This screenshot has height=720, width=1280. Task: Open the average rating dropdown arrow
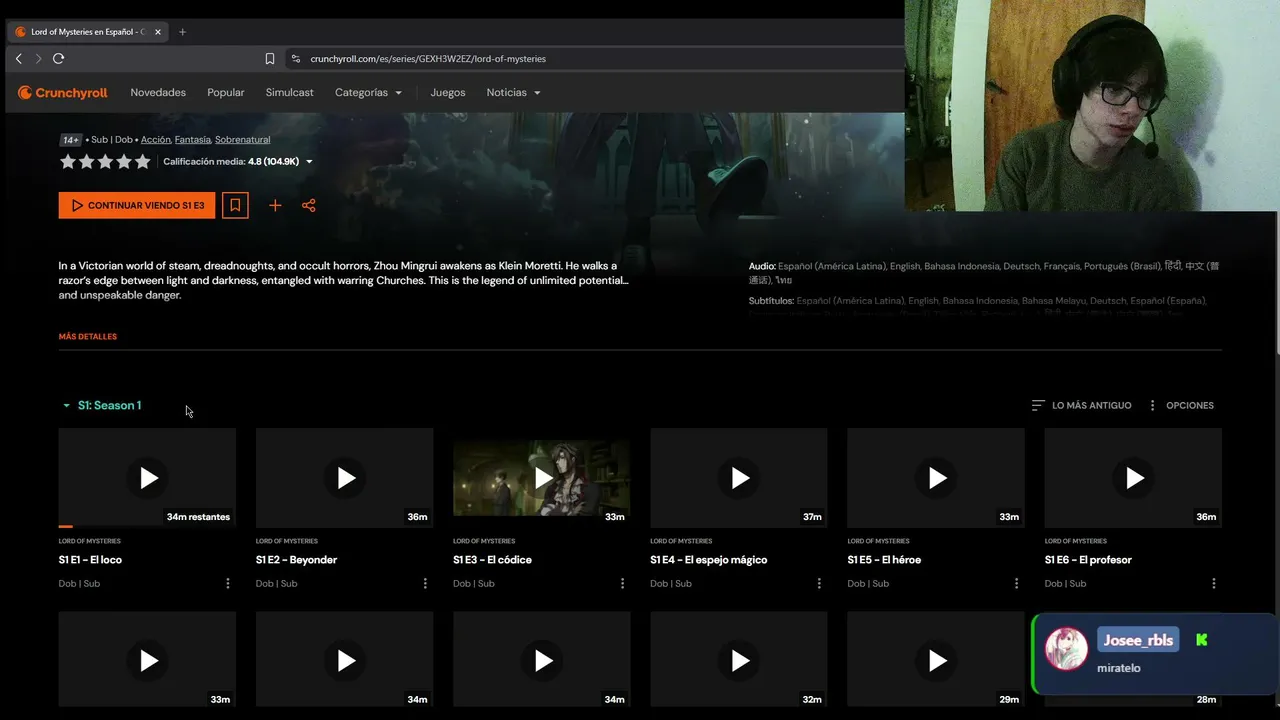pyautogui.click(x=309, y=162)
